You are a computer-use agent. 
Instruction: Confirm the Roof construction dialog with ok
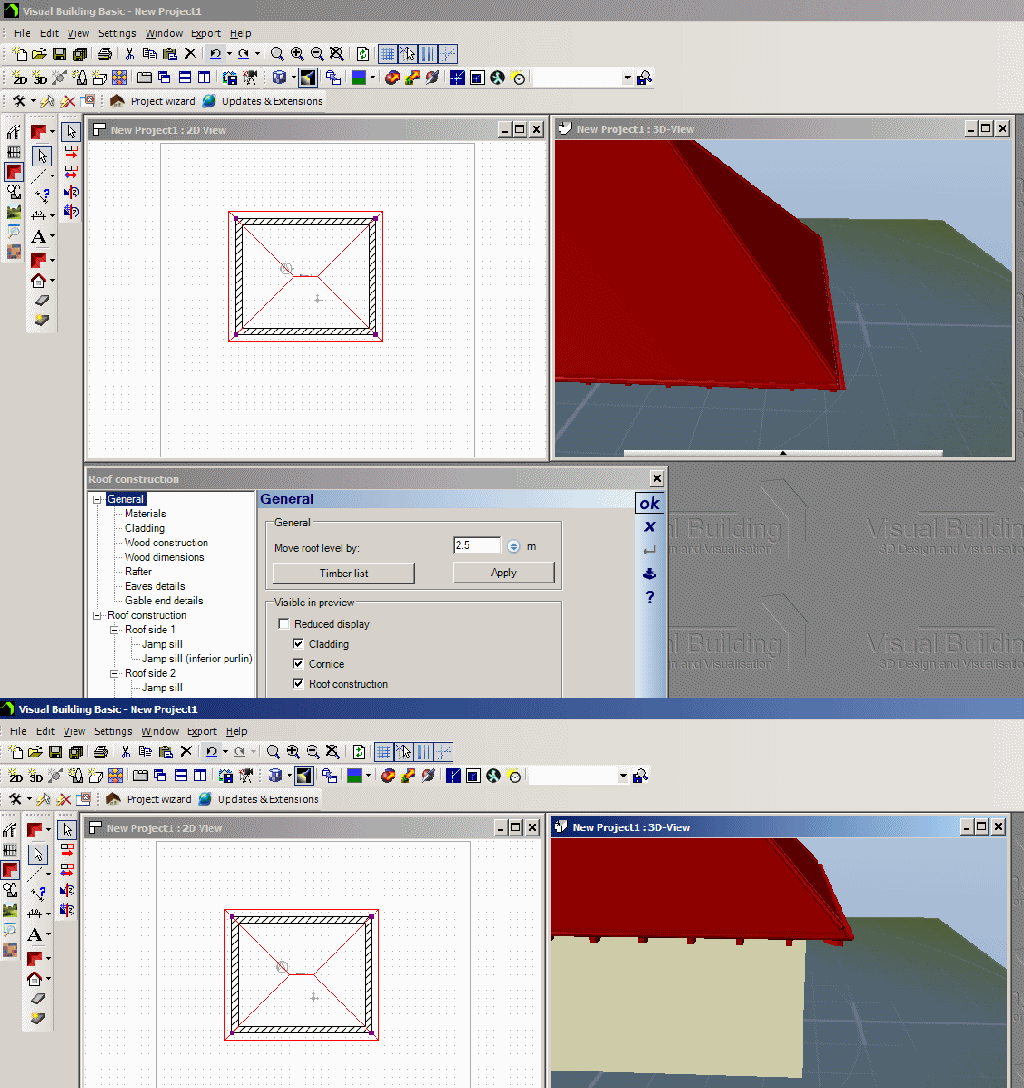click(649, 503)
